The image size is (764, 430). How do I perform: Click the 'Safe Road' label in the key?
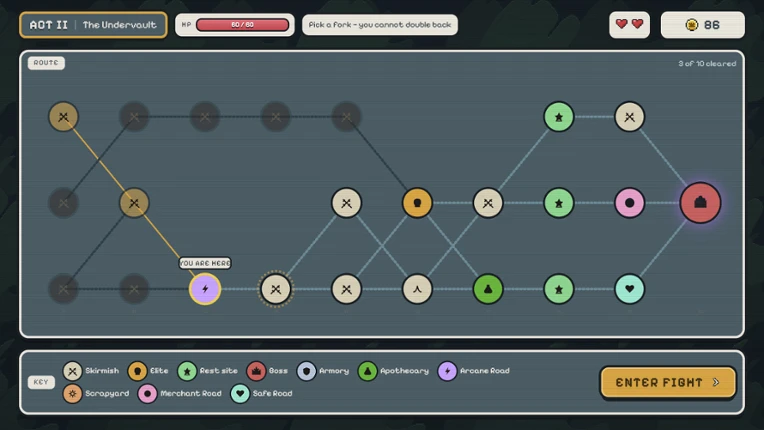[x=272, y=393]
